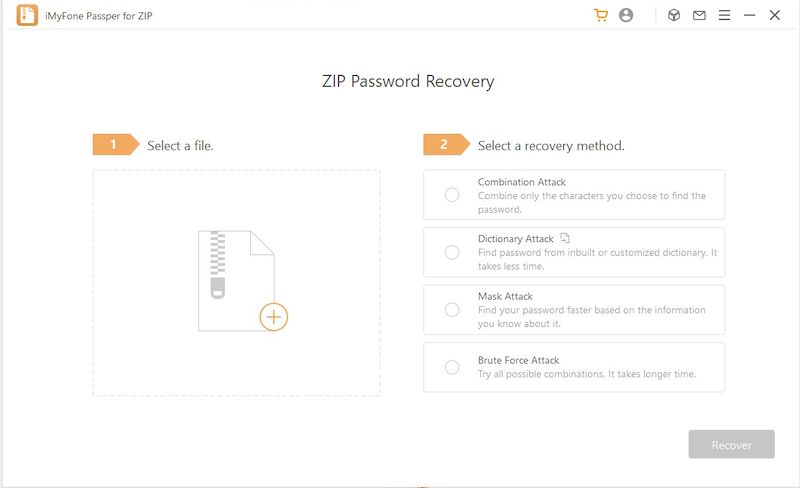The width and height of the screenshot is (800, 488).
Task: Click the cube icon in title bar
Action: 674,15
